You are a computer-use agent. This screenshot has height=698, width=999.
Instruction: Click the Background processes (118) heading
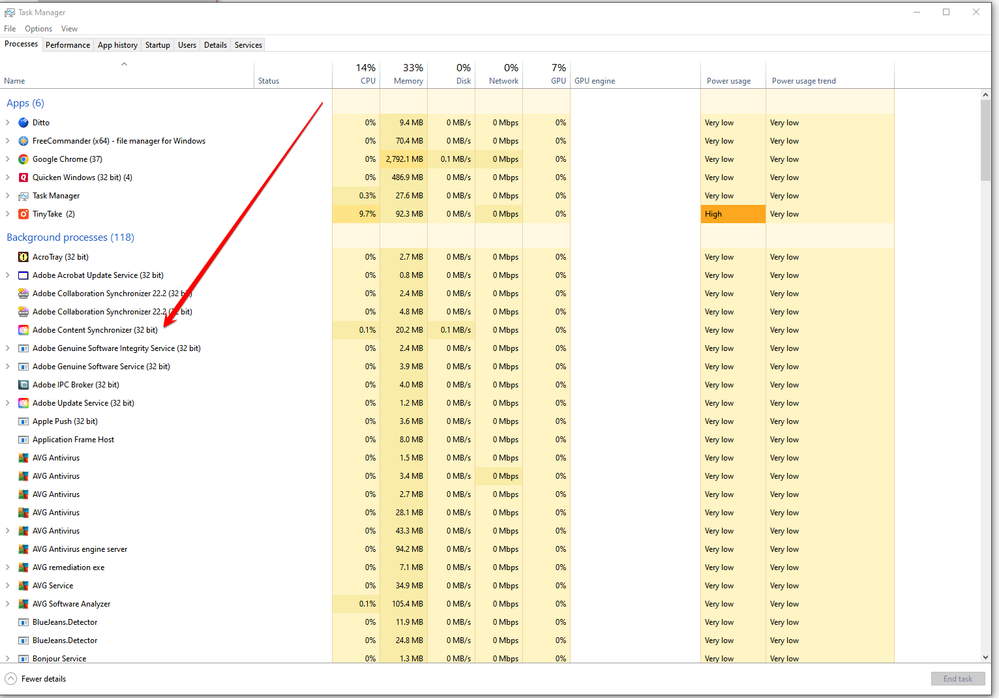(x=70, y=238)
